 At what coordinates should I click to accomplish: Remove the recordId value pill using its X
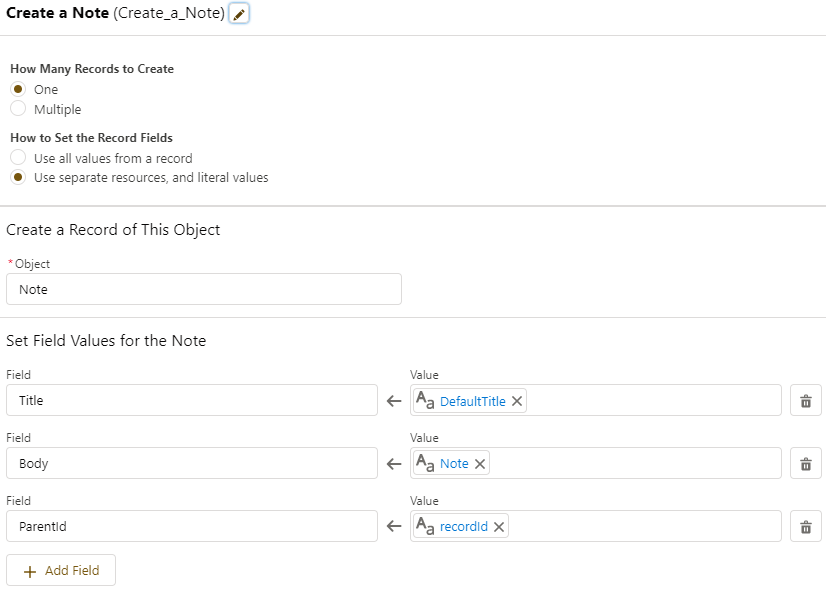(x=499, y=527)
